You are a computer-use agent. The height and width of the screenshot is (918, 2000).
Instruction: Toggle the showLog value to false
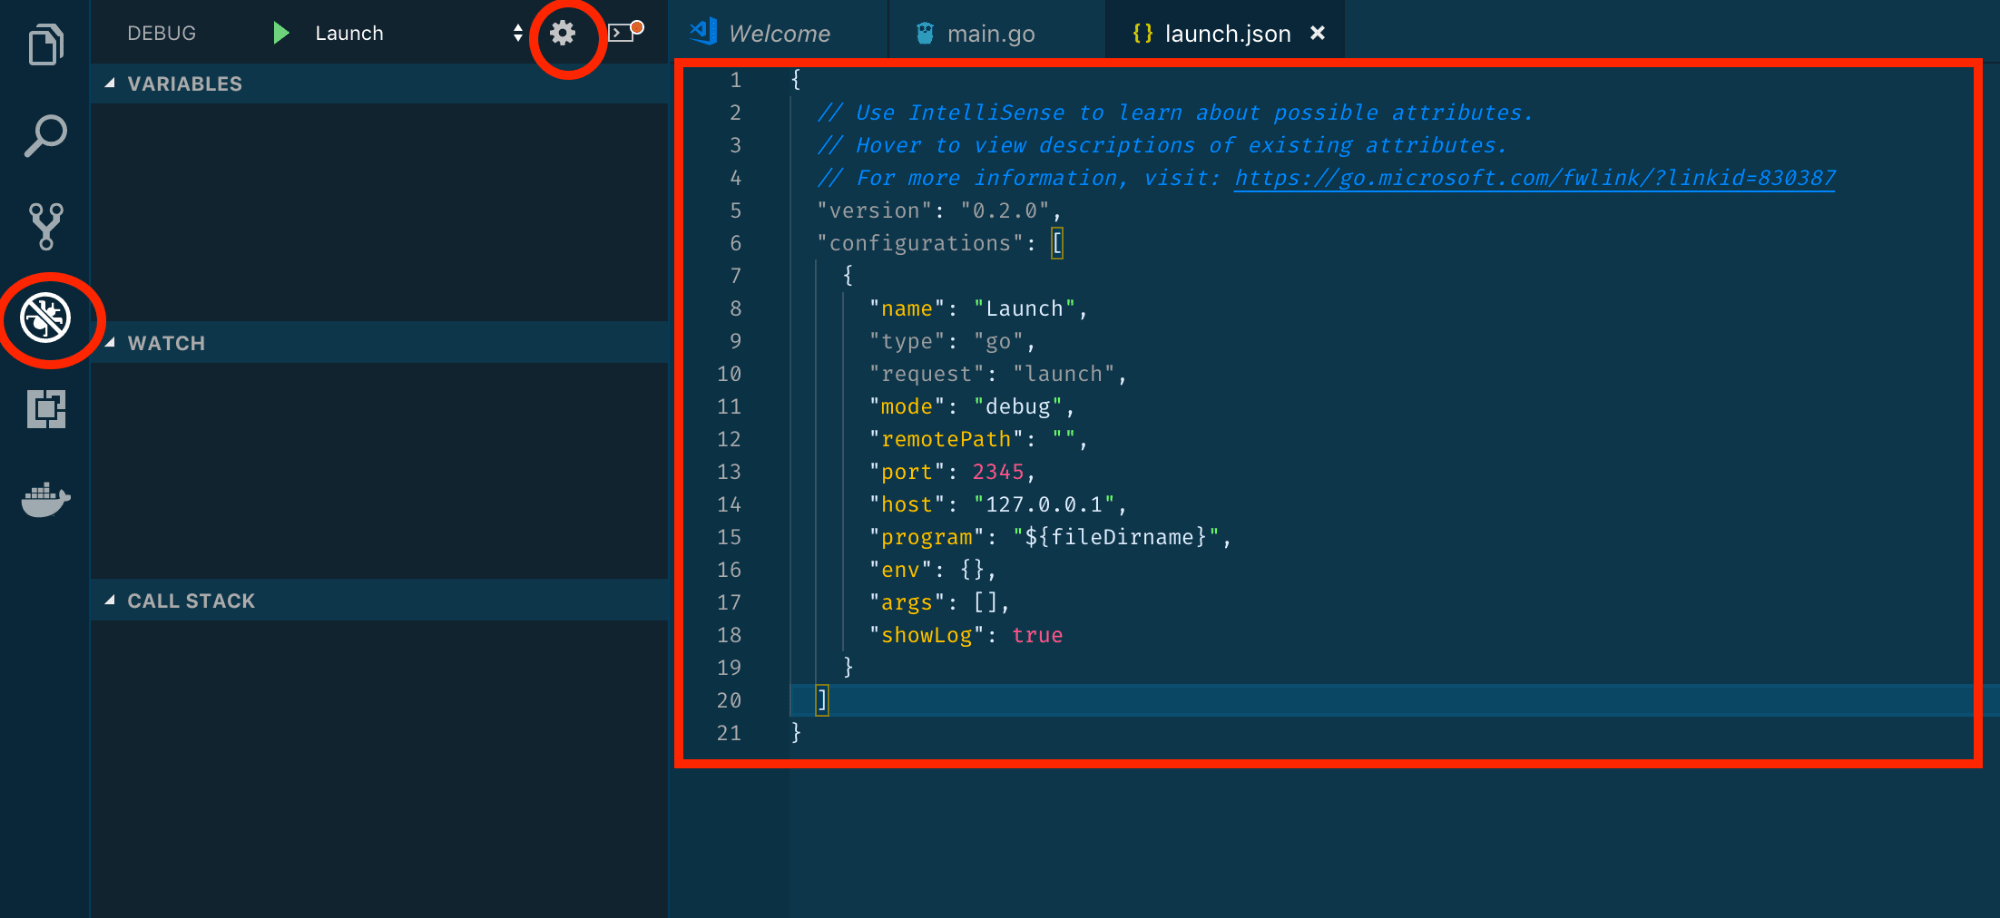(1037, 635)
